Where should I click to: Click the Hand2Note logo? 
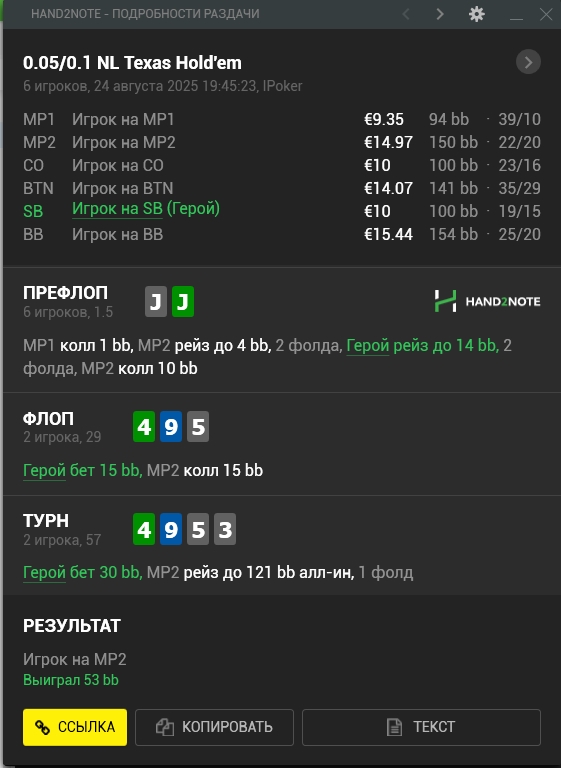[488, 301]
